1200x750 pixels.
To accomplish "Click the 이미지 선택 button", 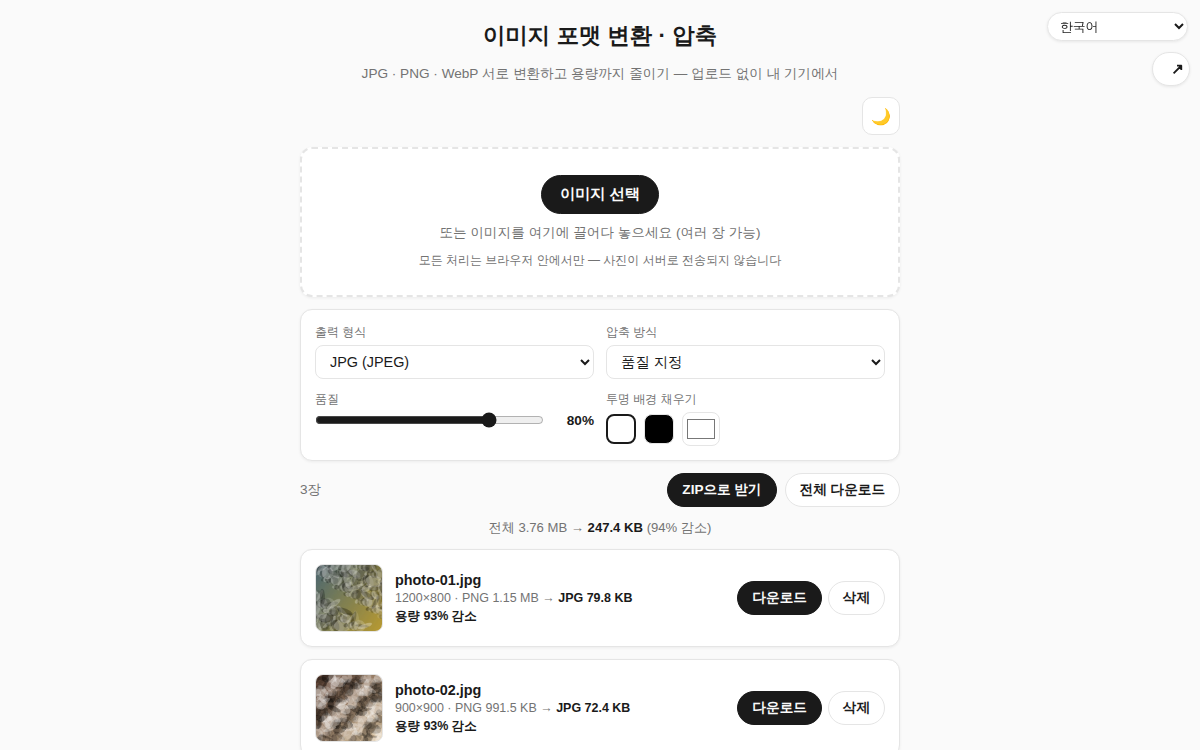I will pyautogui.click(x=600, y=194).
